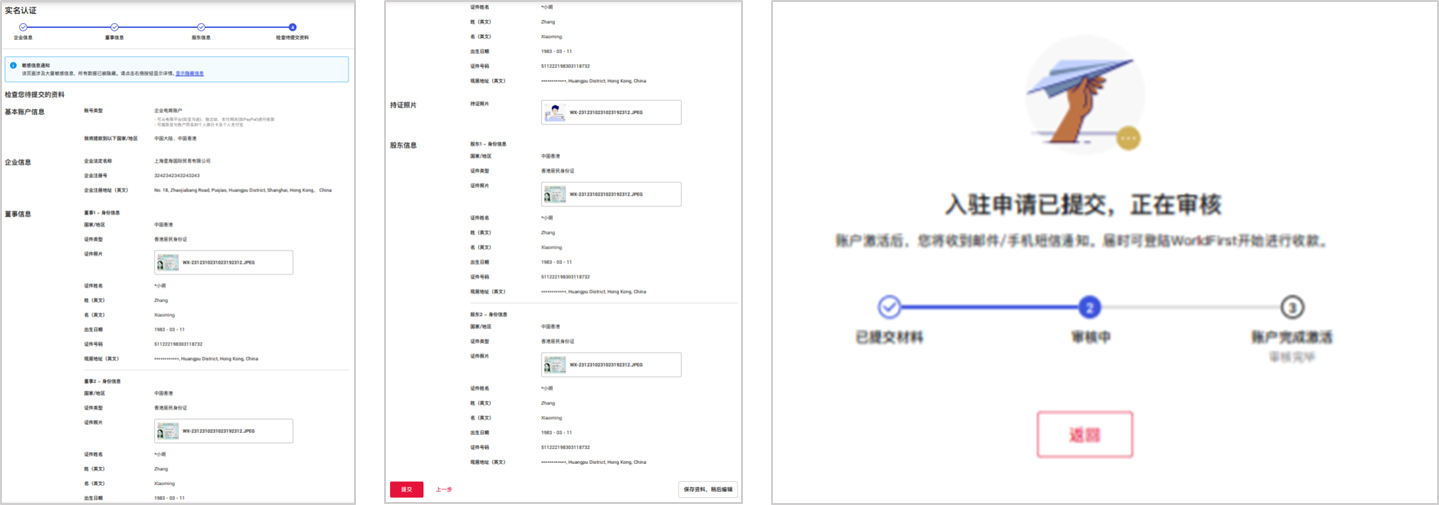
Task: Click the 保存资料，稍后编辑 button
Action: point(708,489)
